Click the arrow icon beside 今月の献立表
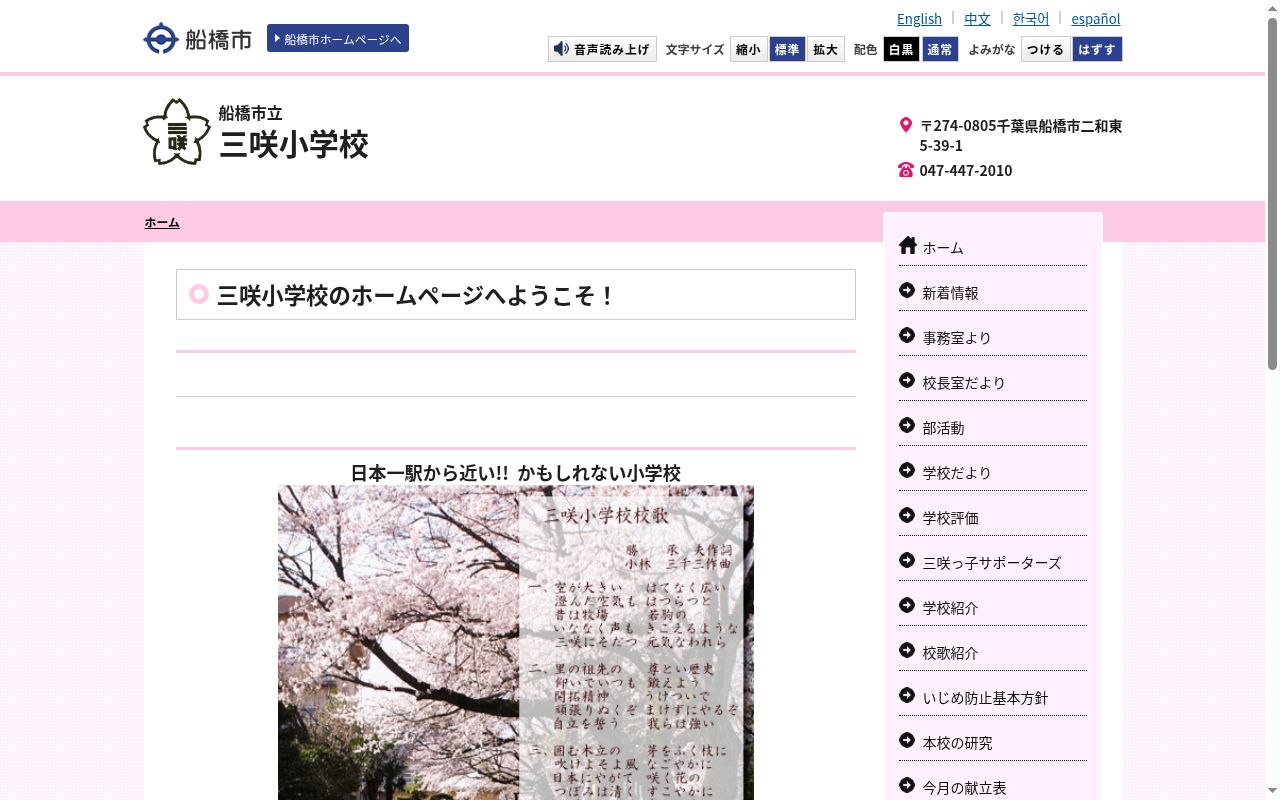Viewport: 1280px width, 800px height. pyautogui.click(x=907, y=785)
